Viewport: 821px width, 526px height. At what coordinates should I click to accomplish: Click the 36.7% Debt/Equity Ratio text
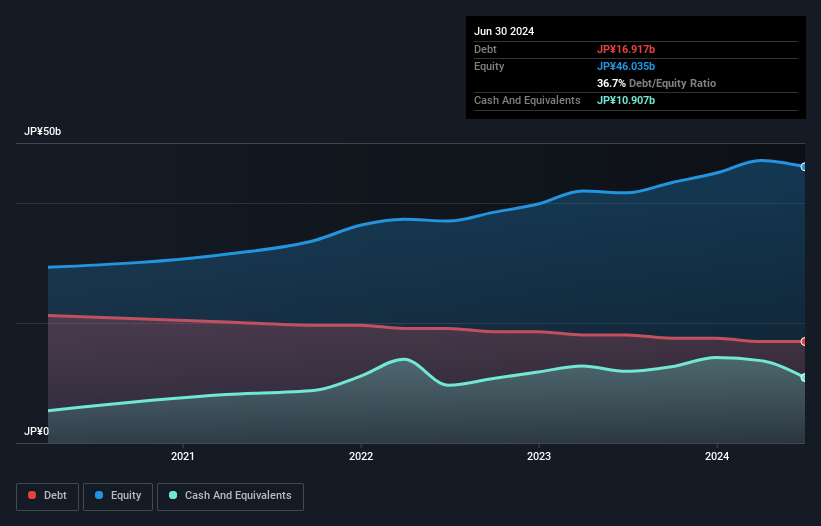pos(656,83)
